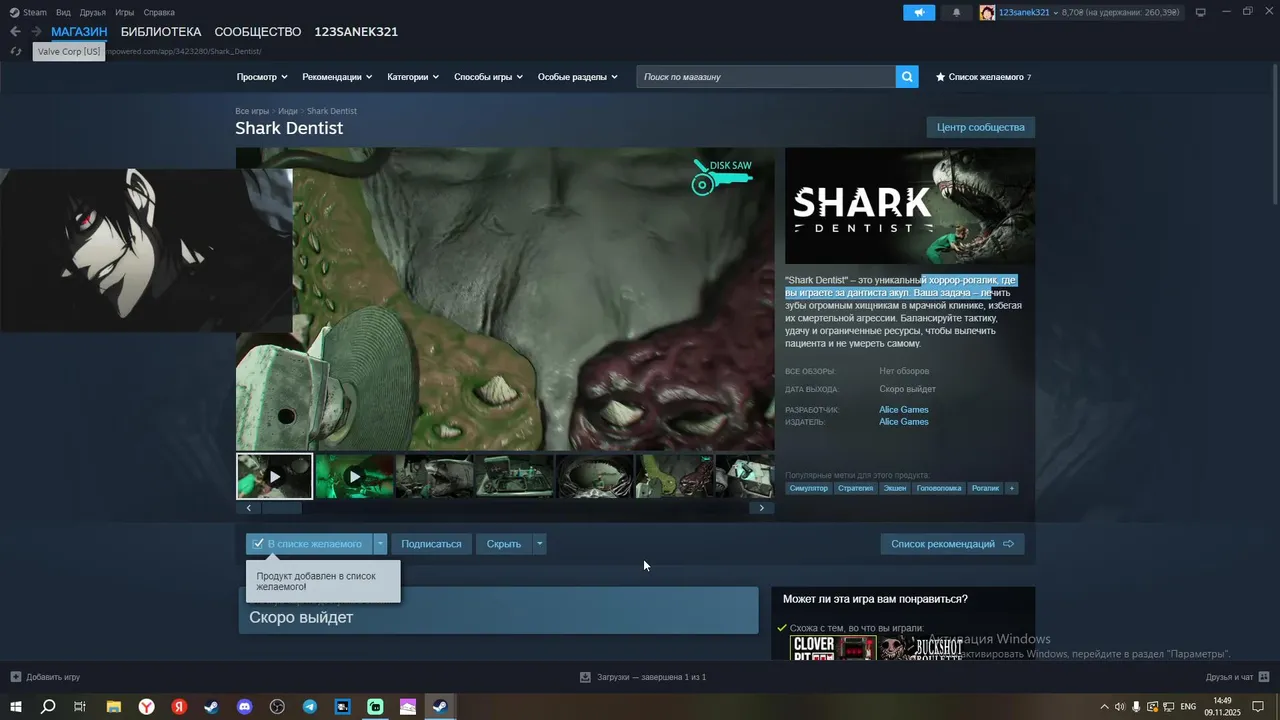The image size is (1280, 720).
Task: Switch to the БИБЛИОТЕКА tab
Action: pyautogui.click(x=161, y=32)
